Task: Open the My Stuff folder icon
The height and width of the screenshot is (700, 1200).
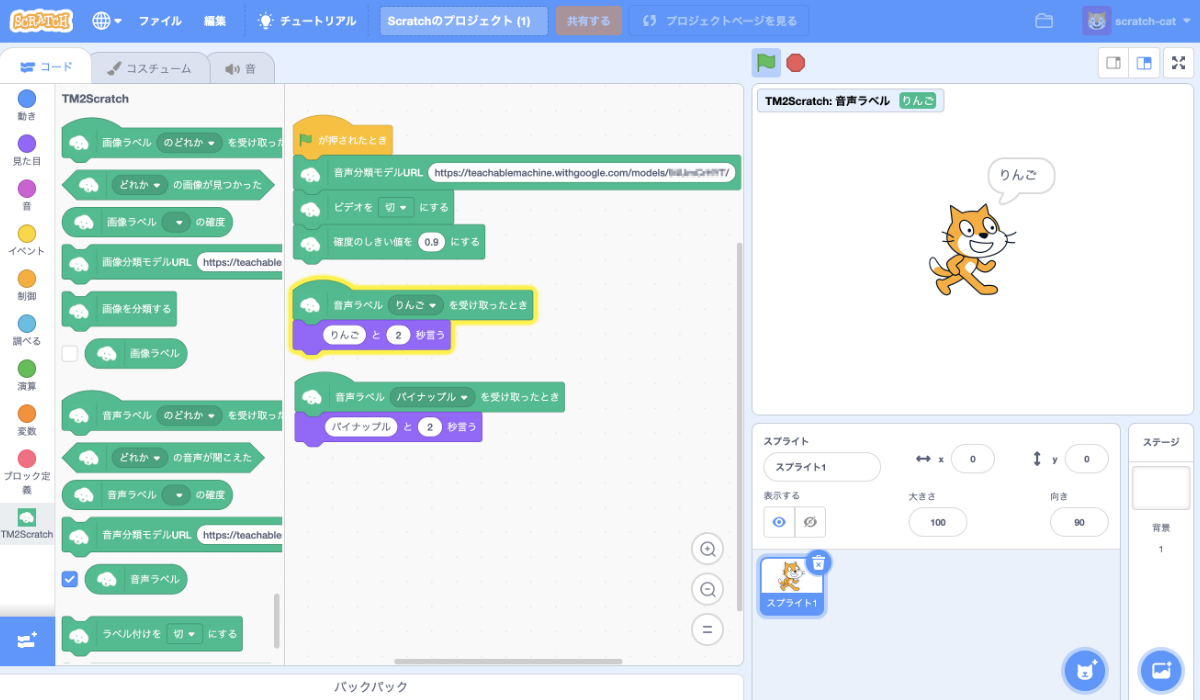Action: (1044, 21)
